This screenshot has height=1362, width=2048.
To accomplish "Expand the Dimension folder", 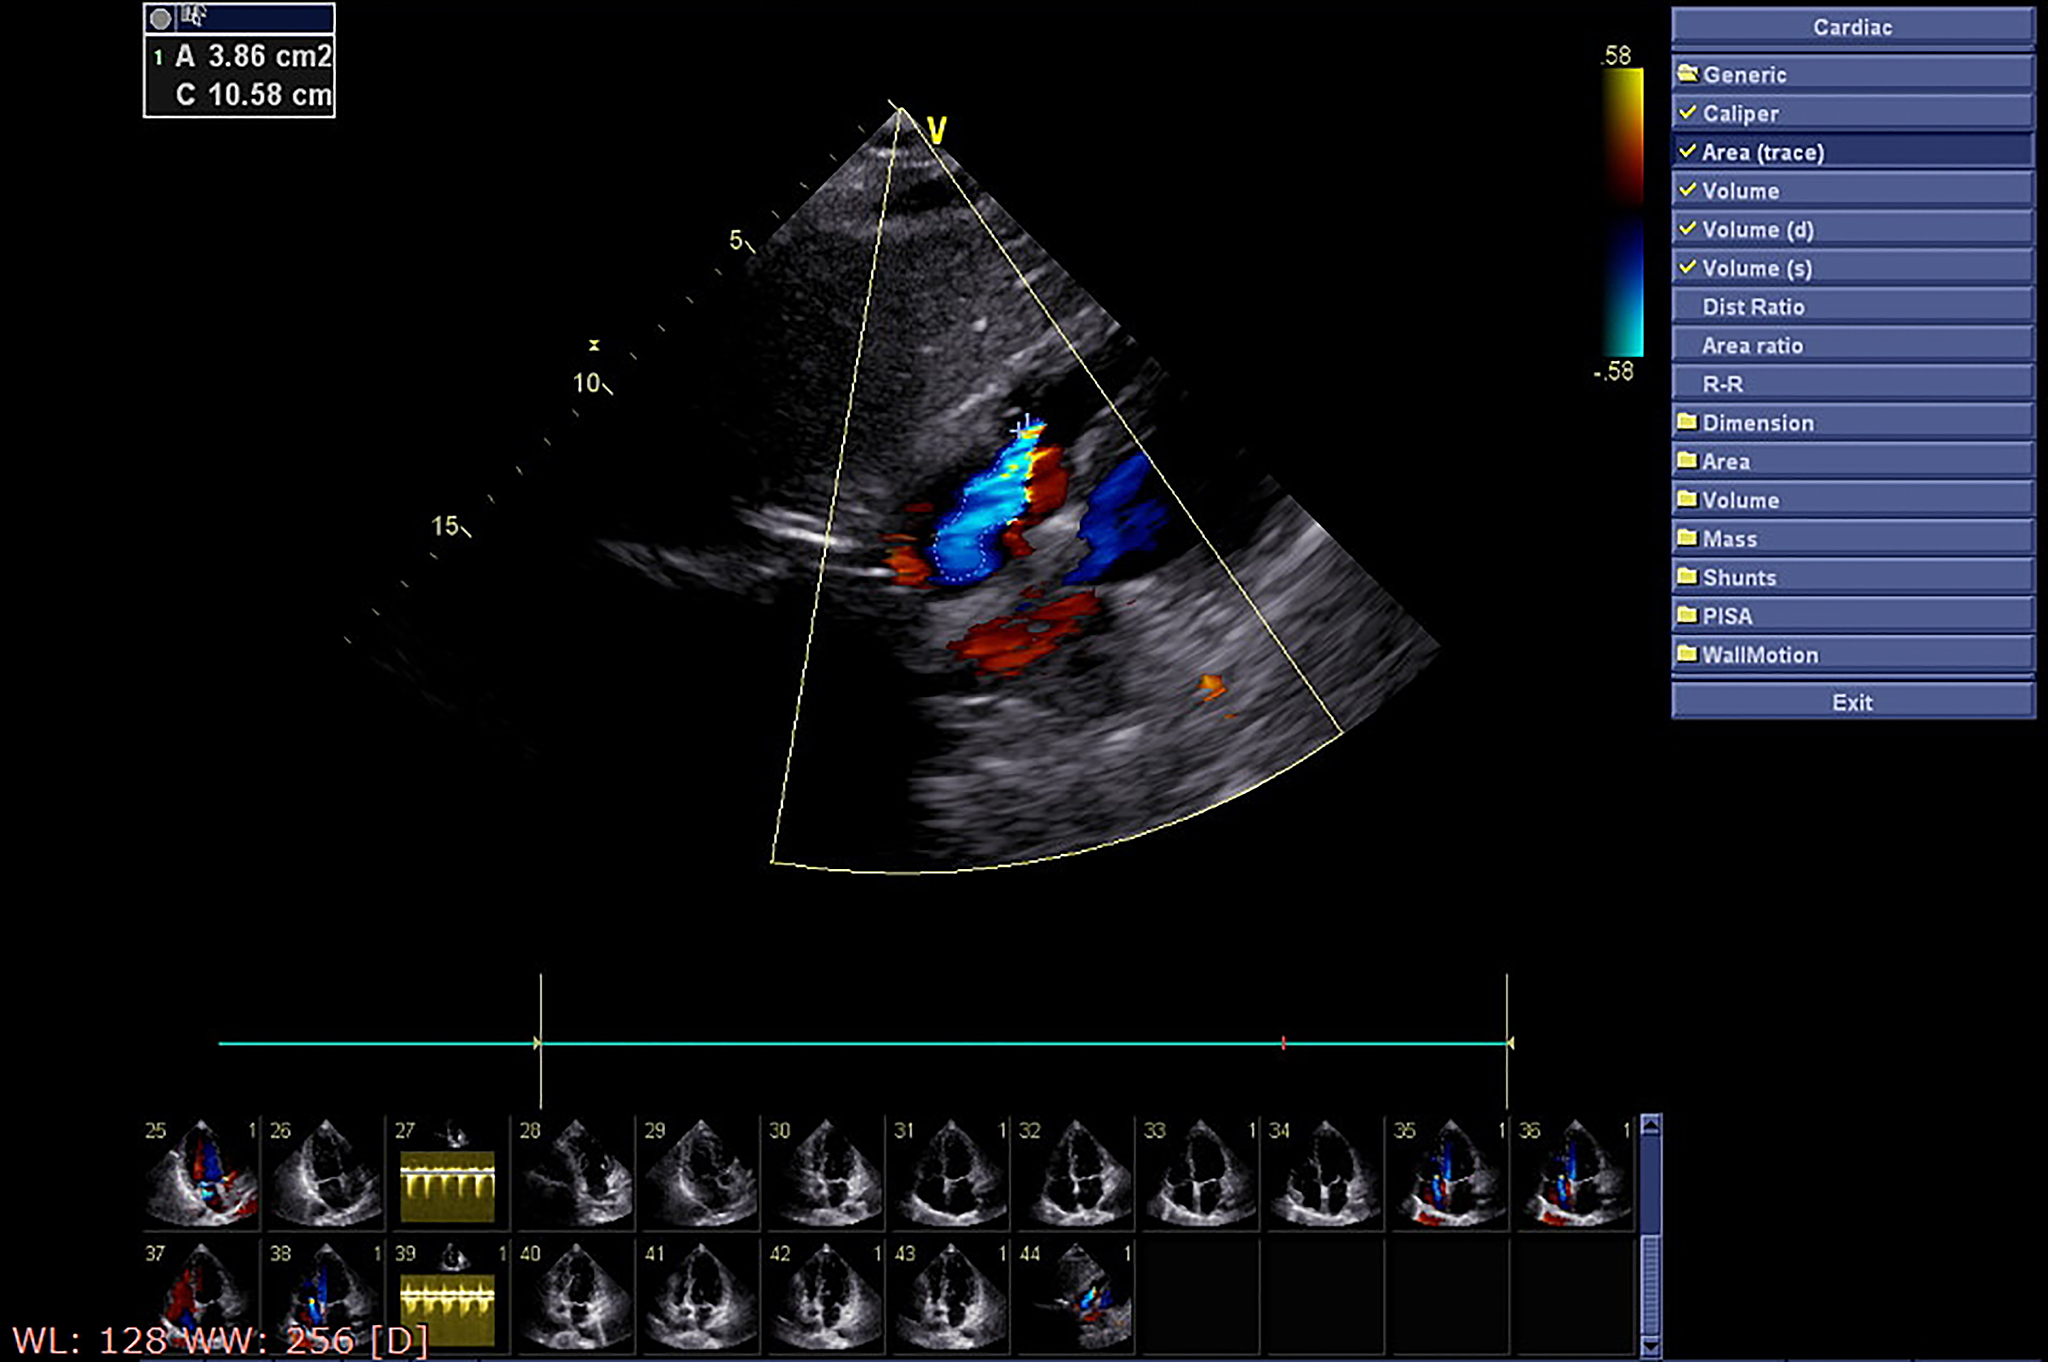I will [1757, 422].
